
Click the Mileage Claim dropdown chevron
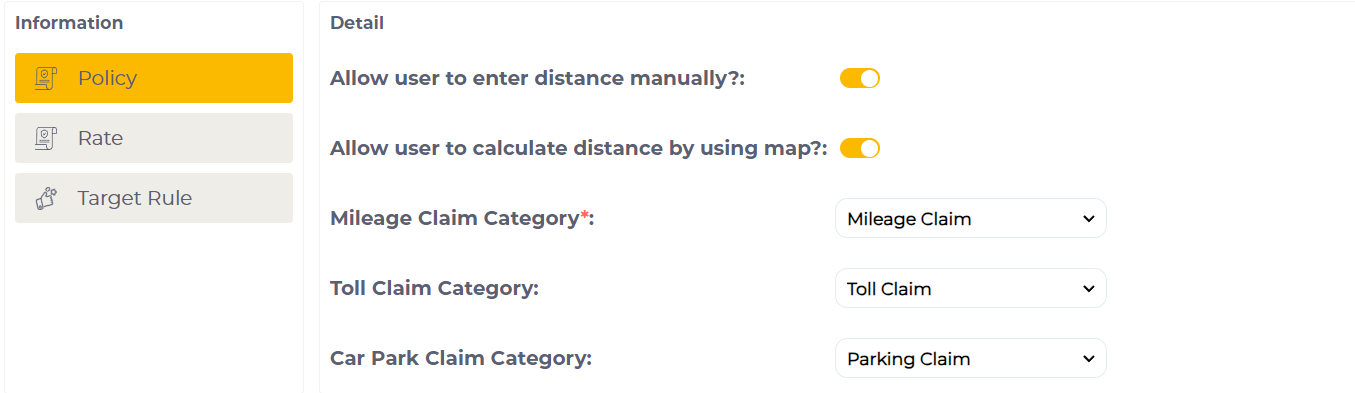tap(1089, 219)
